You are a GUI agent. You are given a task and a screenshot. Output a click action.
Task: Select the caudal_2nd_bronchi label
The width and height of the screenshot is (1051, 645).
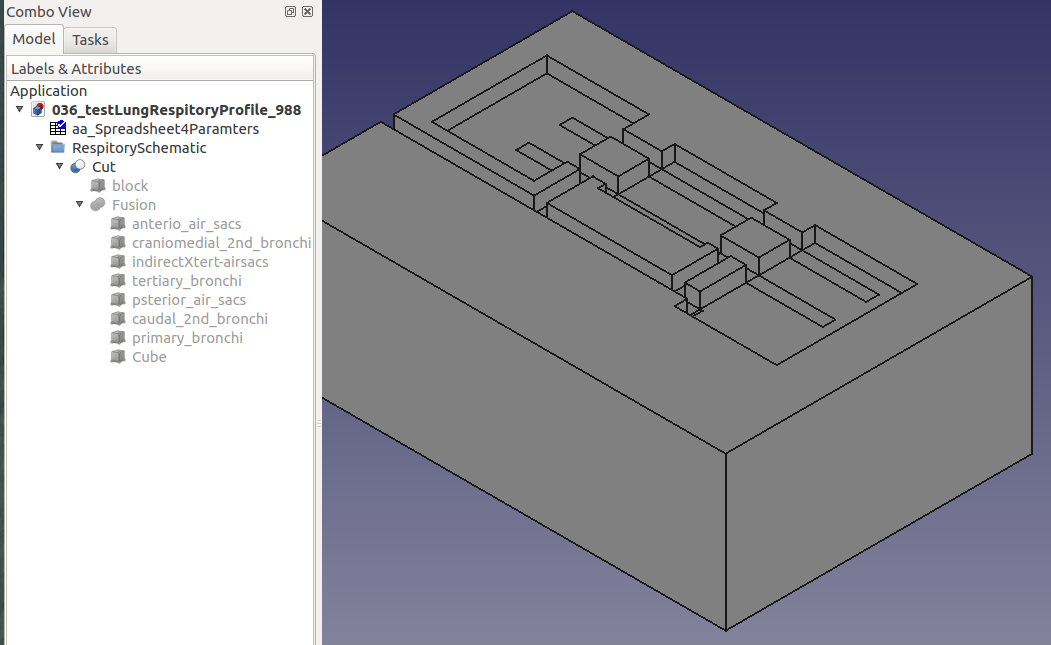[199, 319]
